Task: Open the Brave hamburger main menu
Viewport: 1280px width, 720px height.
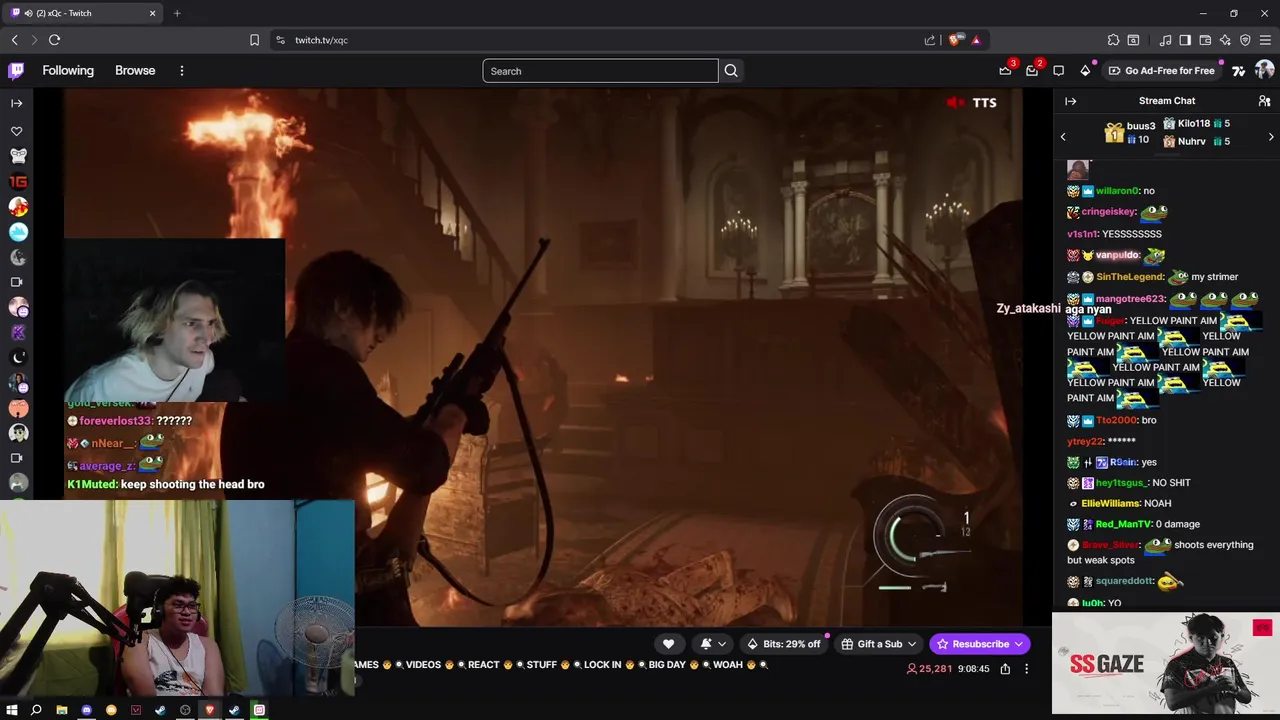Action: (x=1265, y=40)
